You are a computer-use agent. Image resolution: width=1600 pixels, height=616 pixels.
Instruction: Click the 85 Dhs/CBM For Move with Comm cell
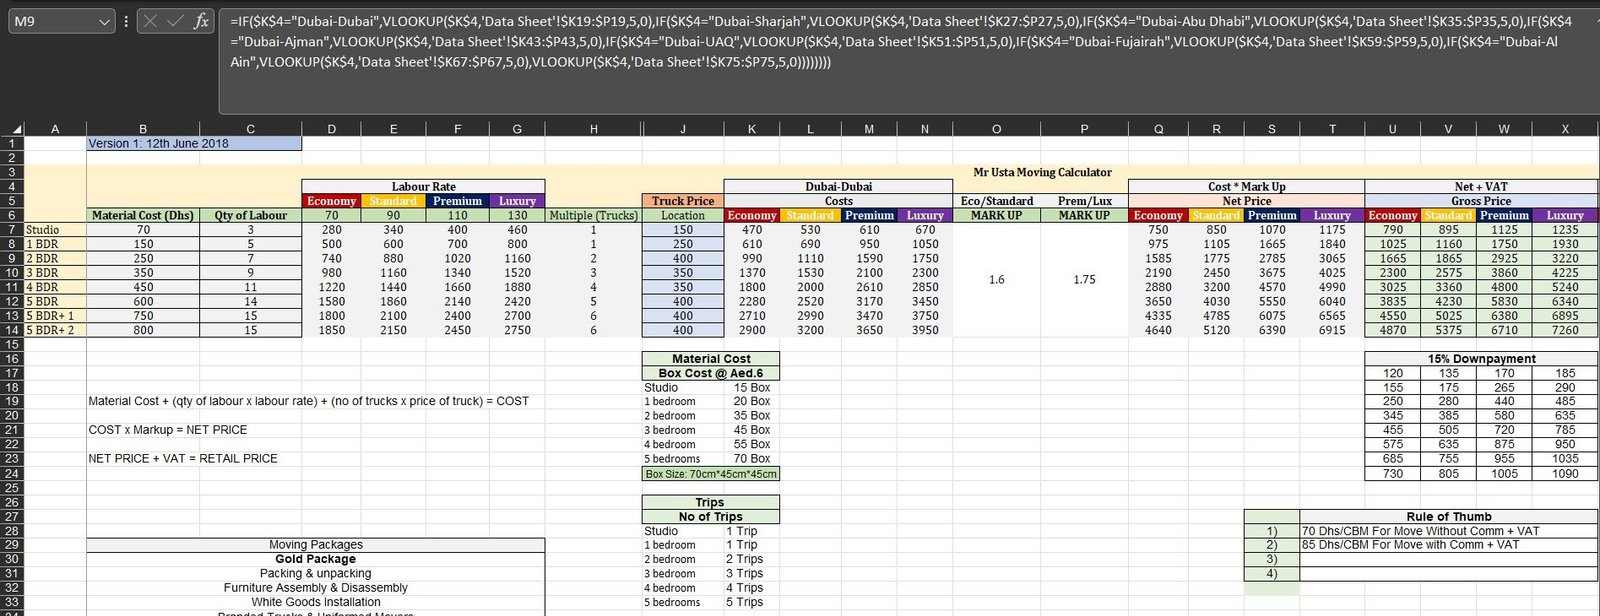click(1448, 545)
